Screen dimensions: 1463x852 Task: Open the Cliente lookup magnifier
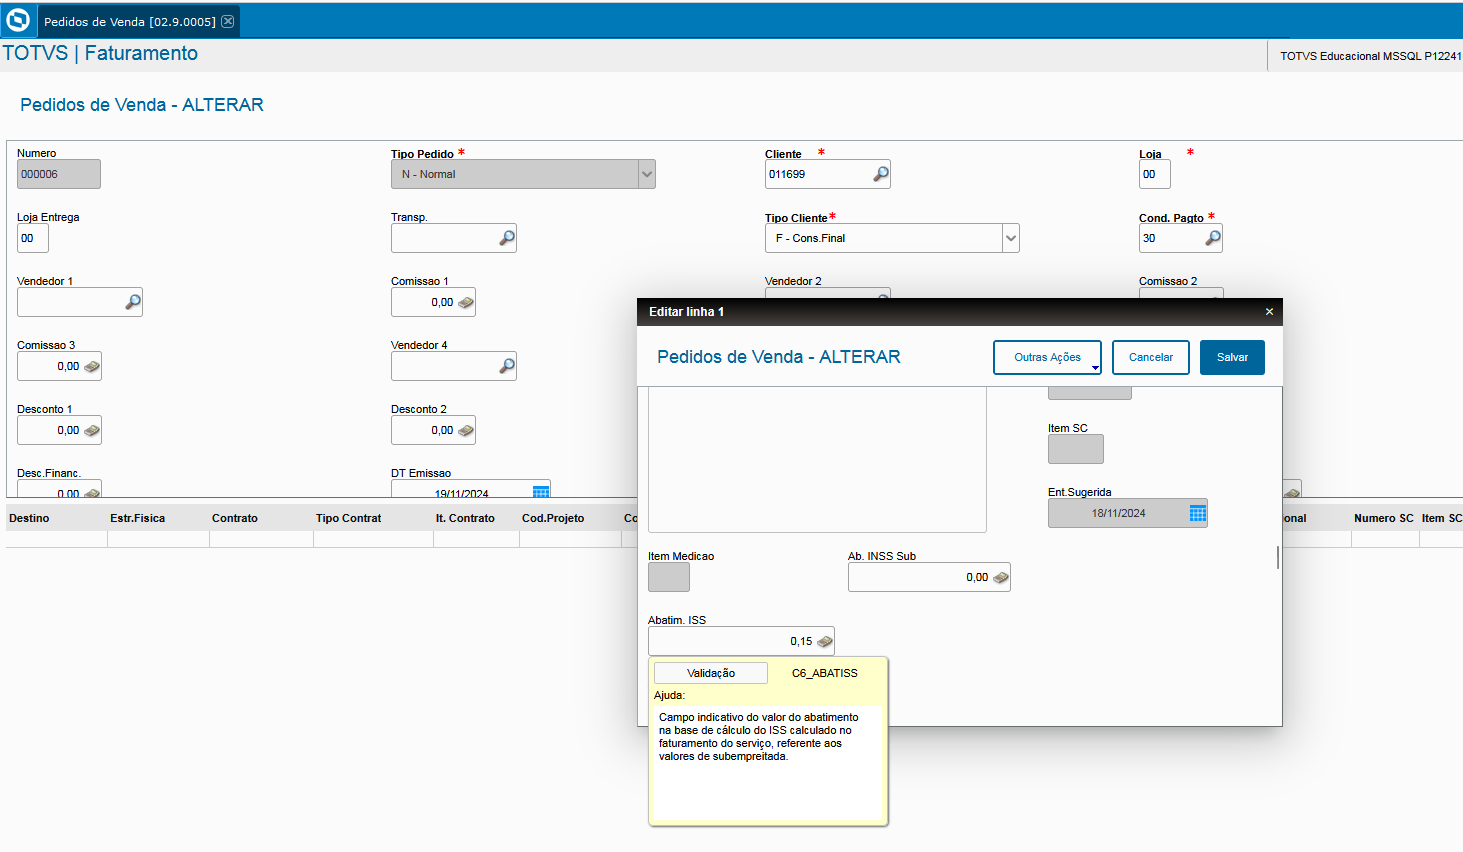[880, 174]
